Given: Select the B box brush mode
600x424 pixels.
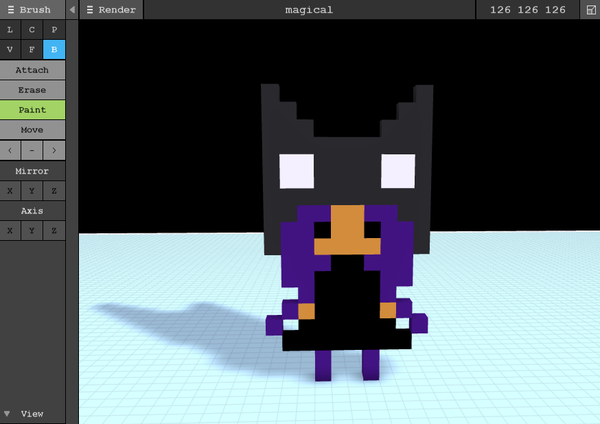Looking at the screenshot, I should click(x=54, y=49).
